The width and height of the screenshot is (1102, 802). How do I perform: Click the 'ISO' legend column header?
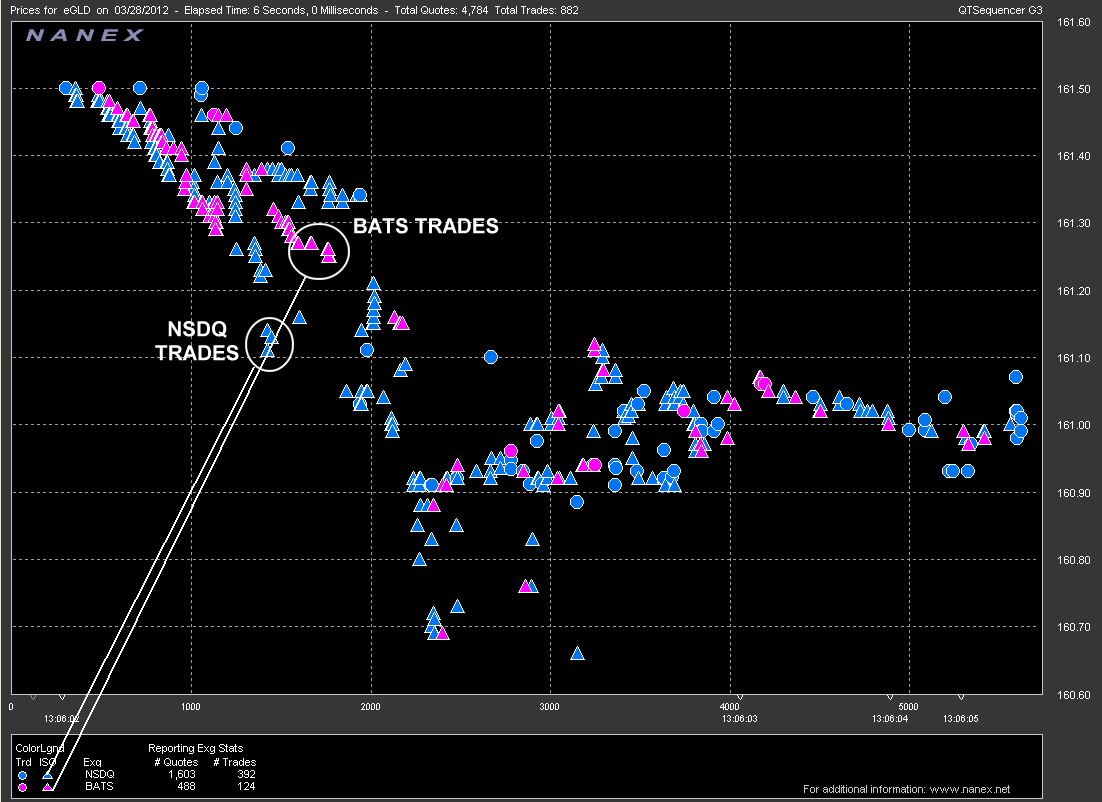(x=47, y=762)
